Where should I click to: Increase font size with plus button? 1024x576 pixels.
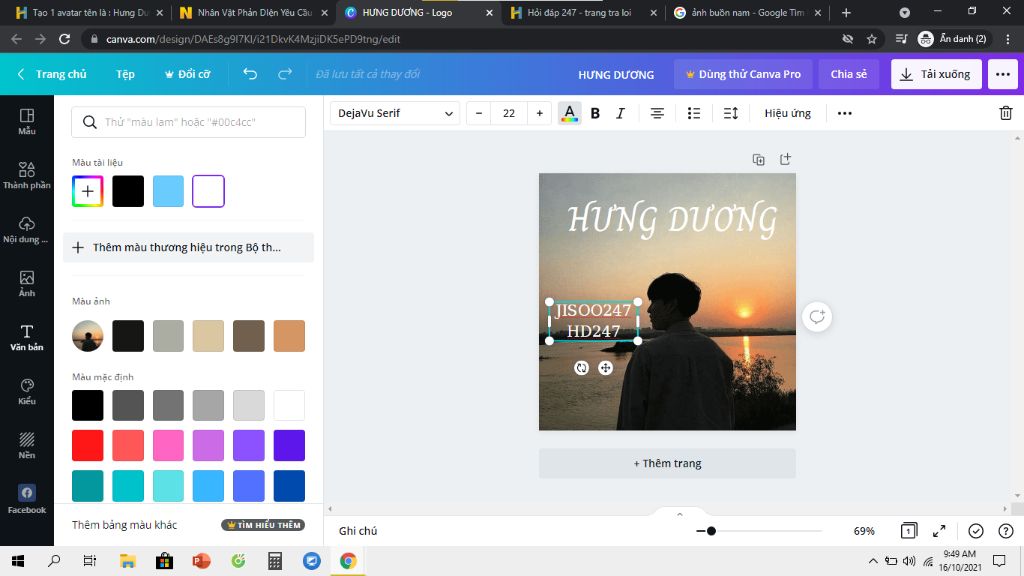point(539,113)
